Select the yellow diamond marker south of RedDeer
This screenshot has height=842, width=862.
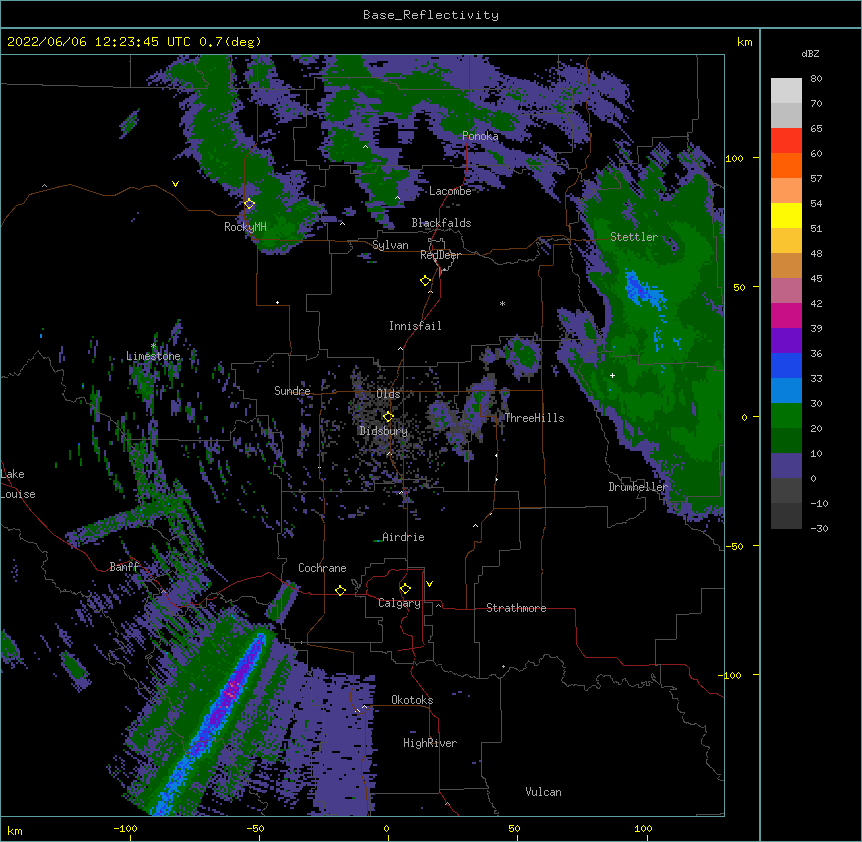click(426, 281)
